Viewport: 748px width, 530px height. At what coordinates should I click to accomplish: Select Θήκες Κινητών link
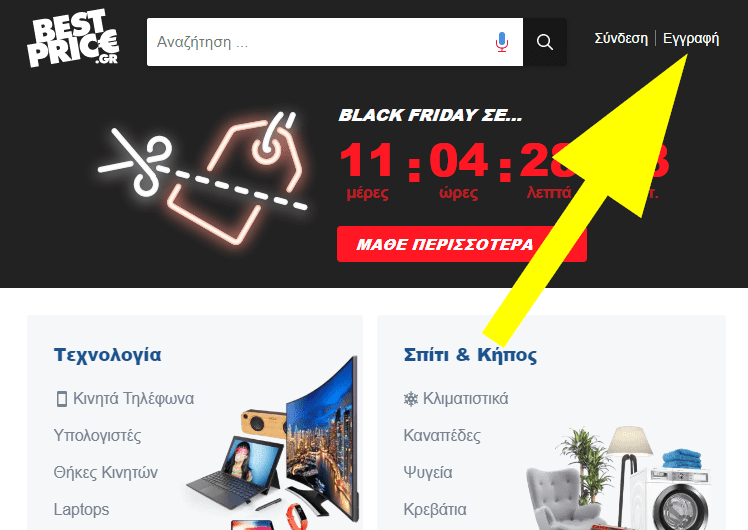tap(105, 472)
